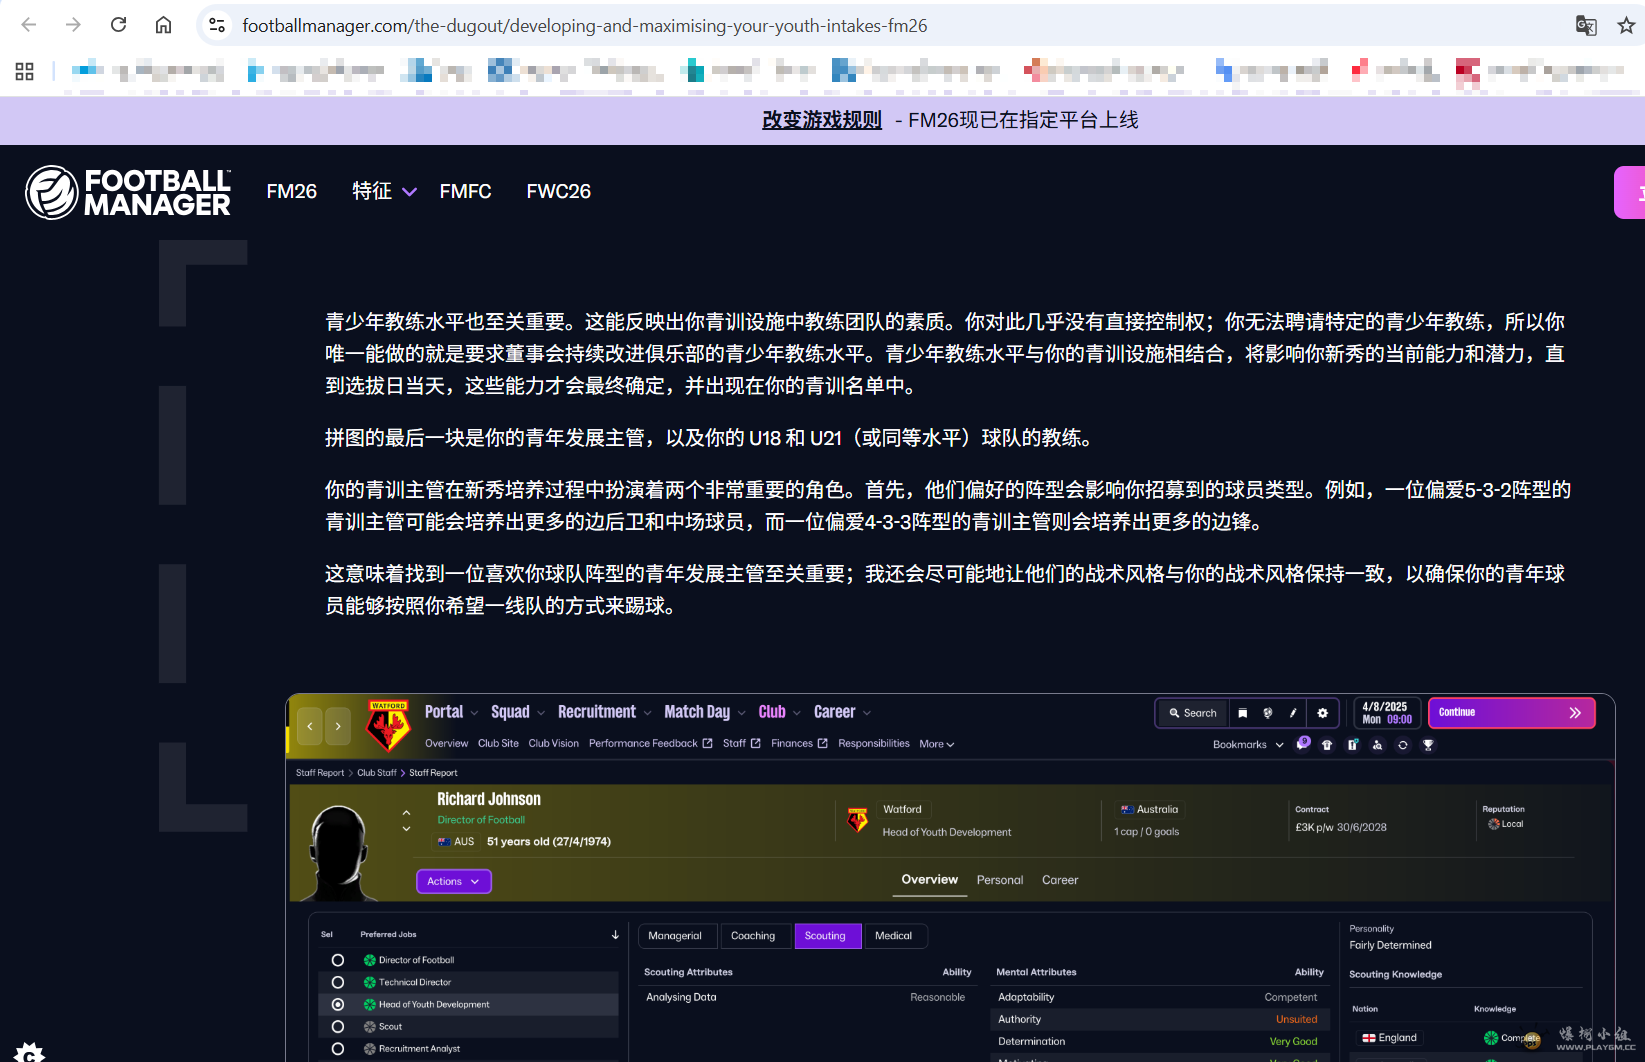Screen dimensions: 1645x1062
Task: Open the Overview profile tab
Action: 929,880
